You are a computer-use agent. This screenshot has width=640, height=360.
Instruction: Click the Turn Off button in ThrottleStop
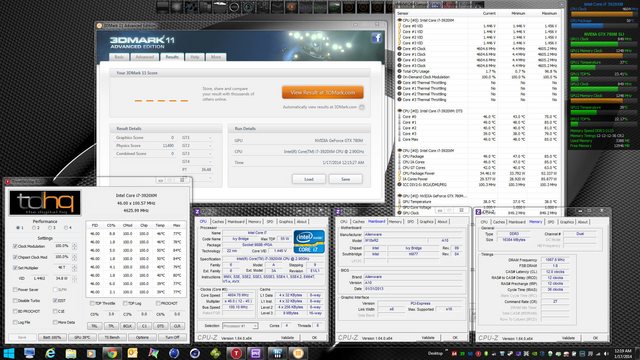pyautogui.click(x=172, y=338)
